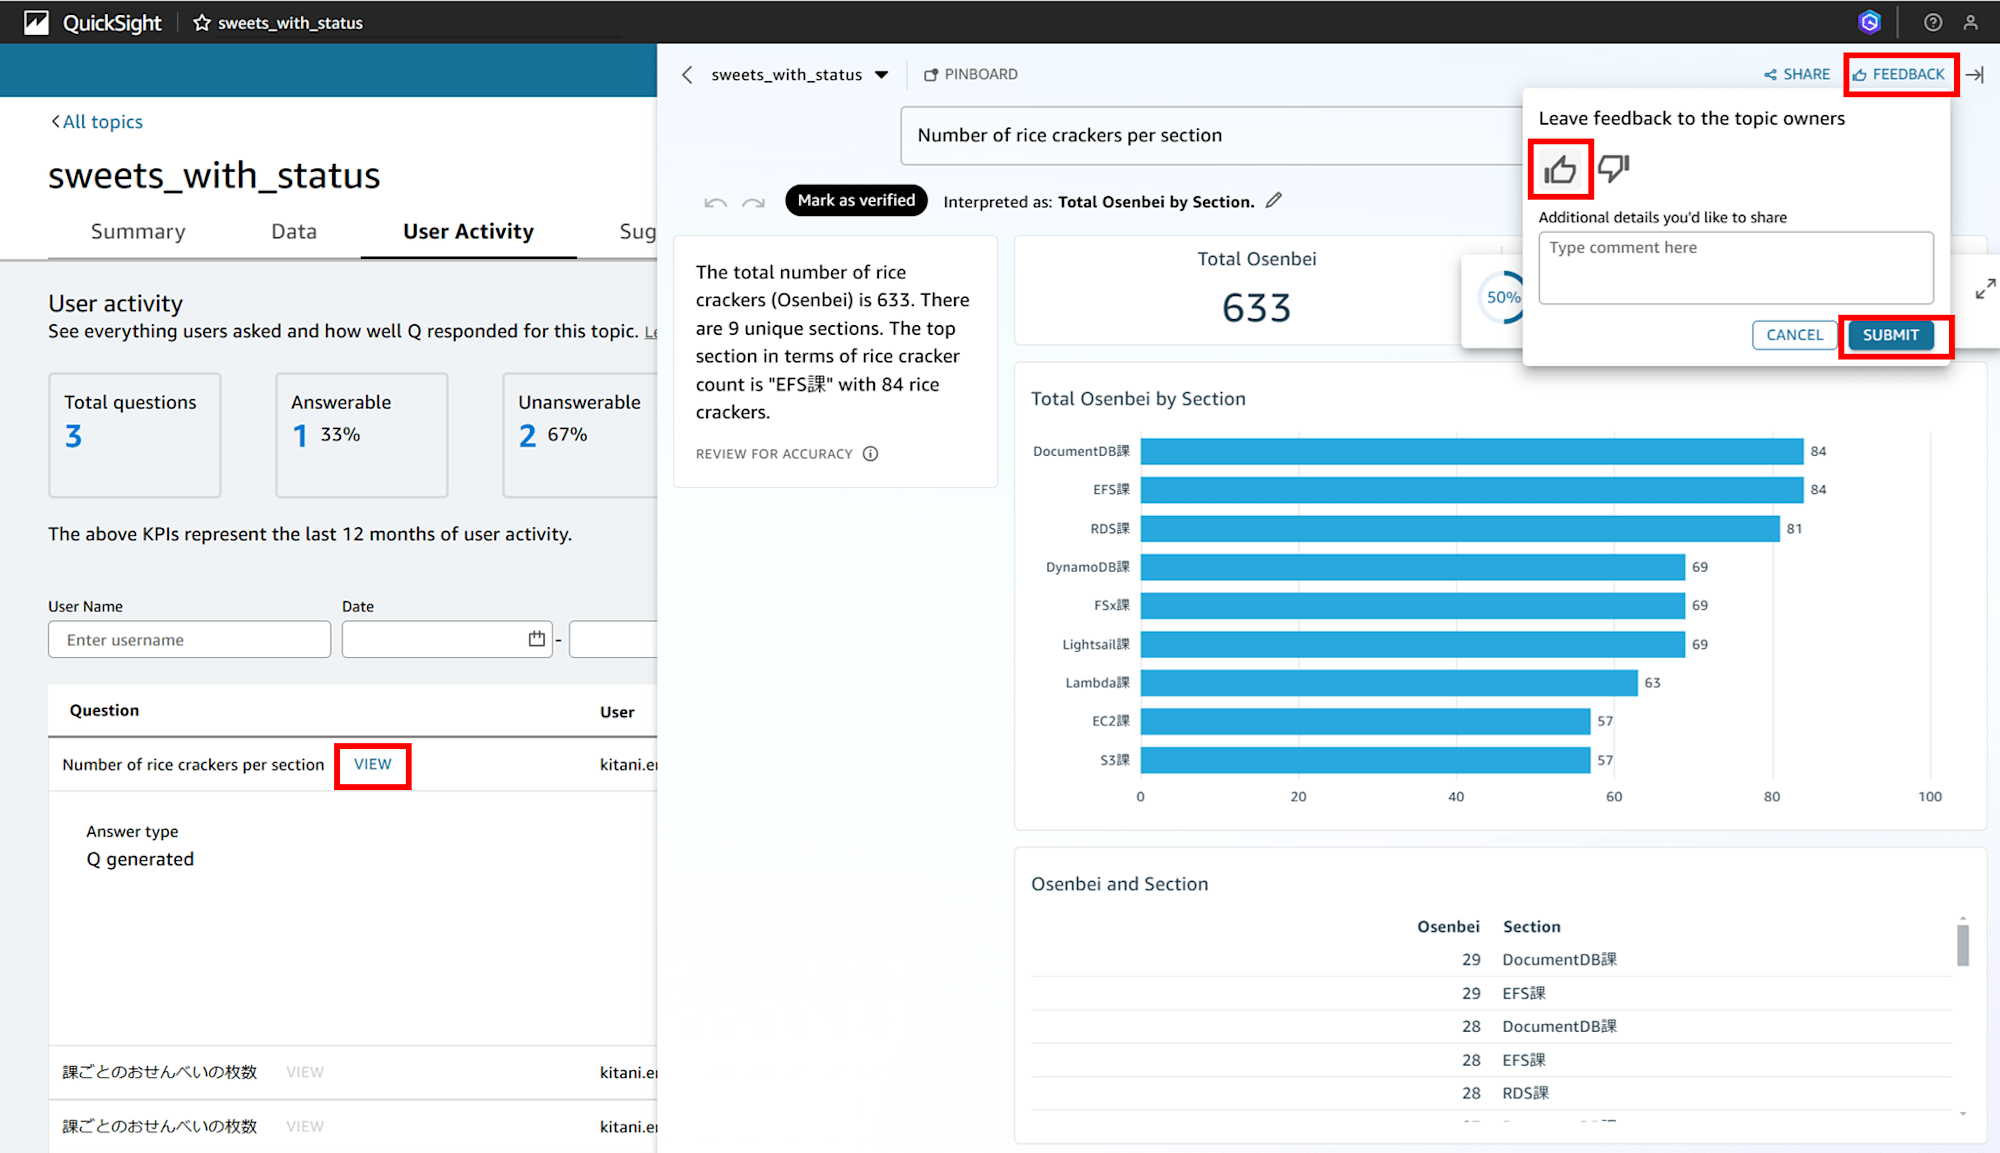Switch to the Data tab
The width and height of the screenshot is (2000, 1153).
[294, 232]
